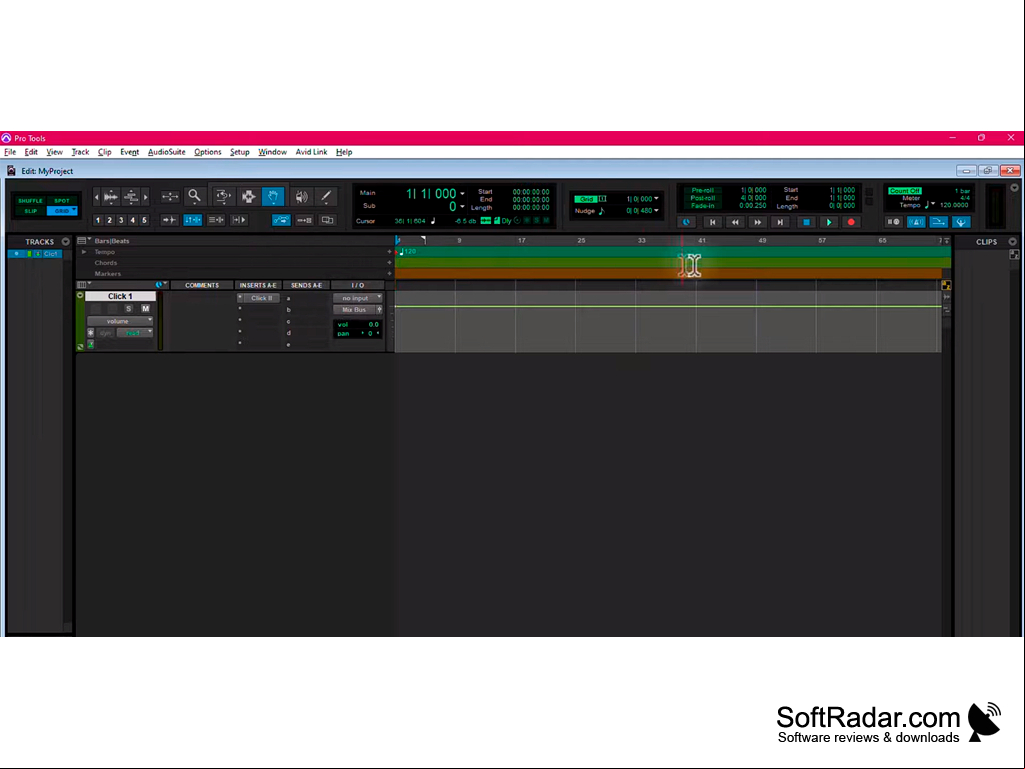Toggle the Metronome click button

pos(916,222)
